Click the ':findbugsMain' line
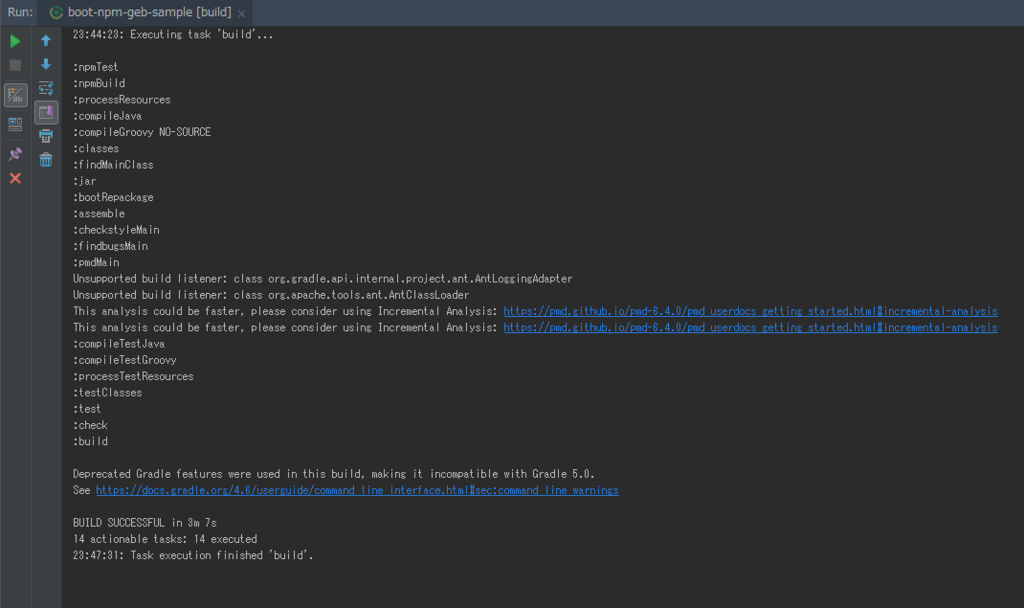This screenshot has width=1024, height=608. pyautogui.click(x=110, y=246)
